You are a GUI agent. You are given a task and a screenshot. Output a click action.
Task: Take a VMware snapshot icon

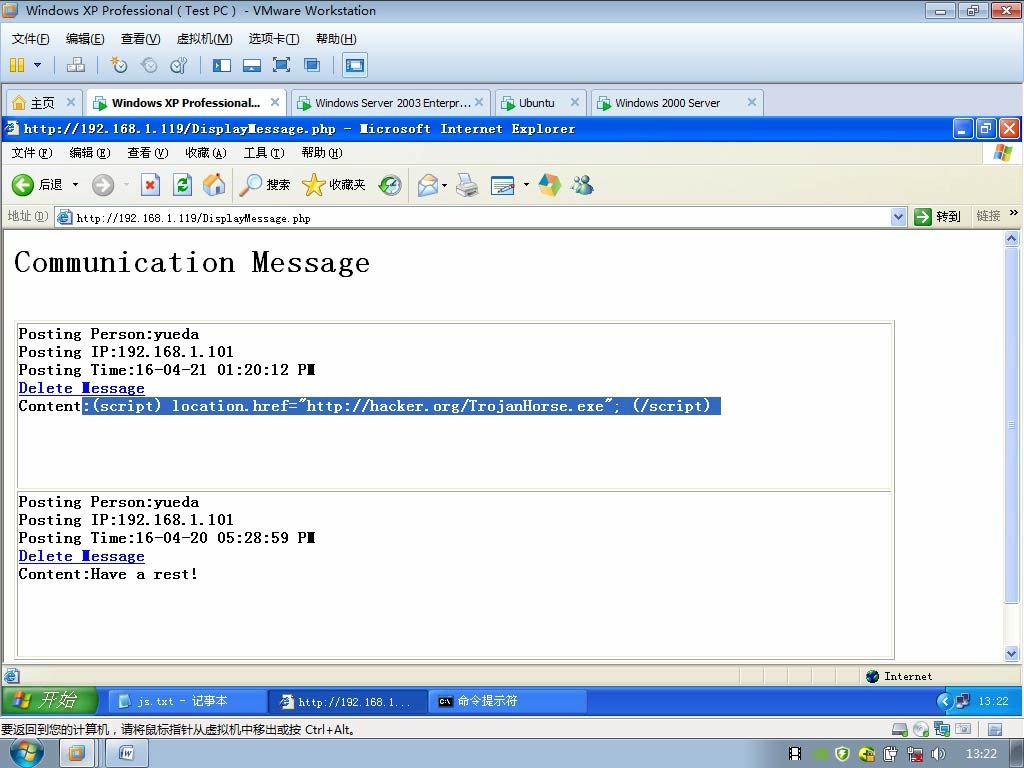pos(119,65)
